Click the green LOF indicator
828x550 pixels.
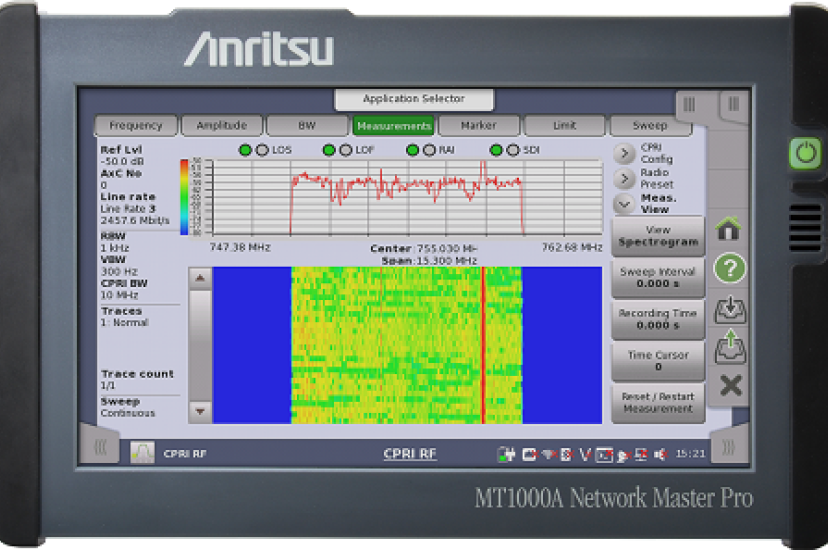tap(329, 150)
